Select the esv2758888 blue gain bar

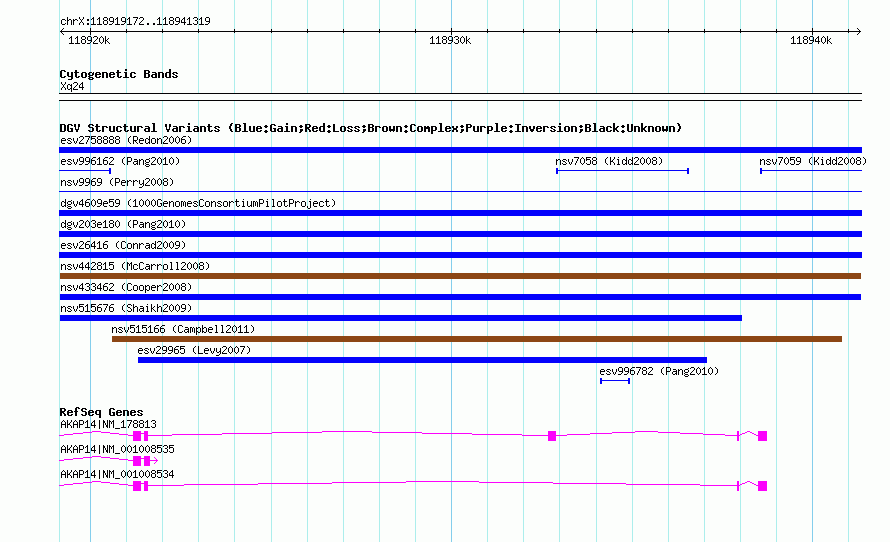click(x=460, y=150)
